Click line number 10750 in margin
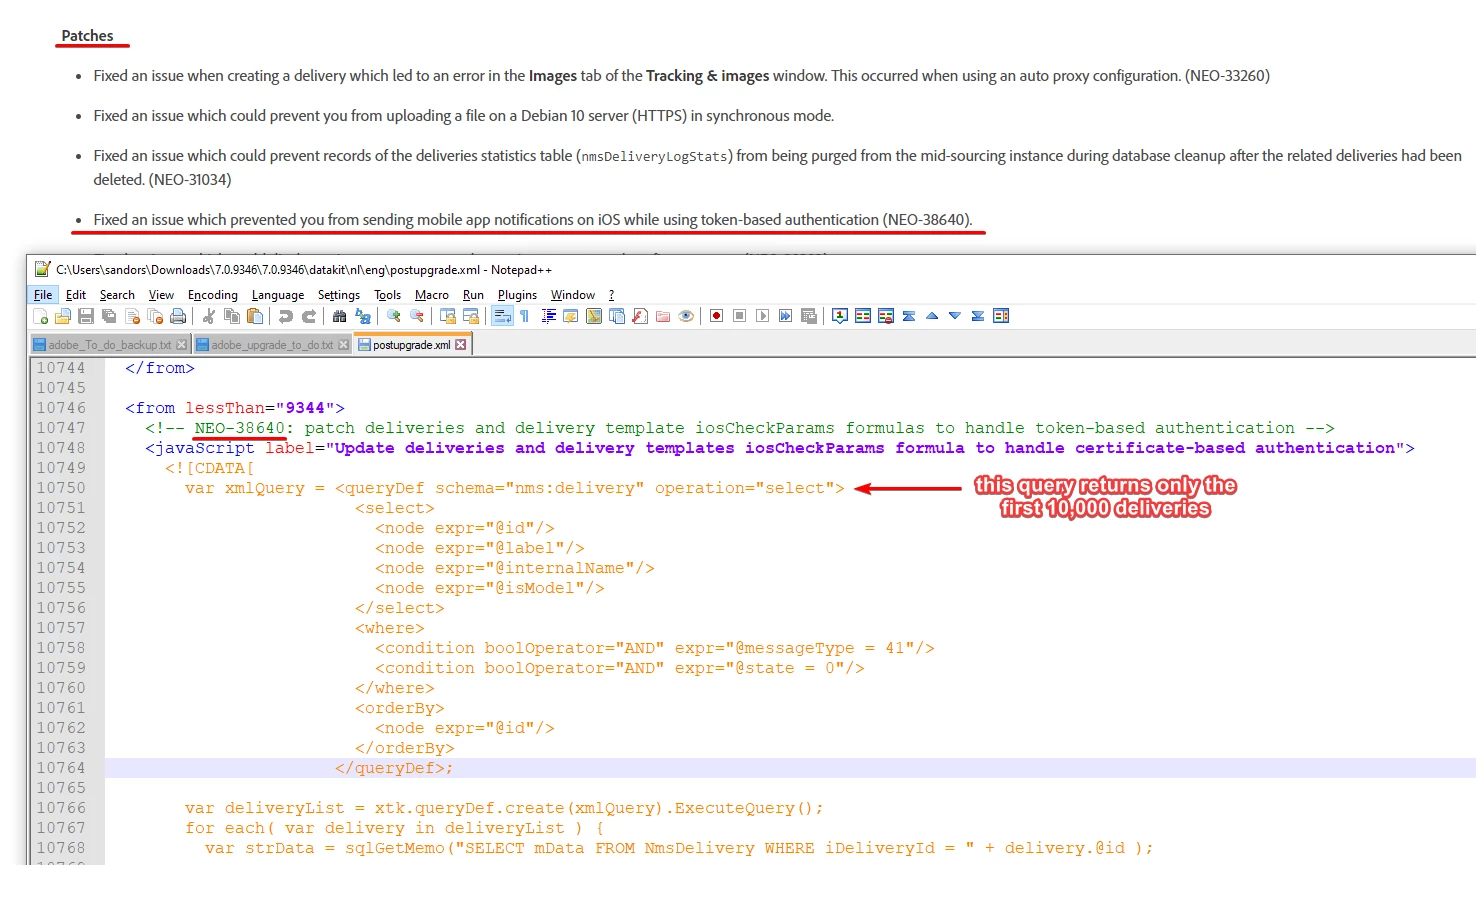Screen dimensions: 1476x920 coord(61,488)
